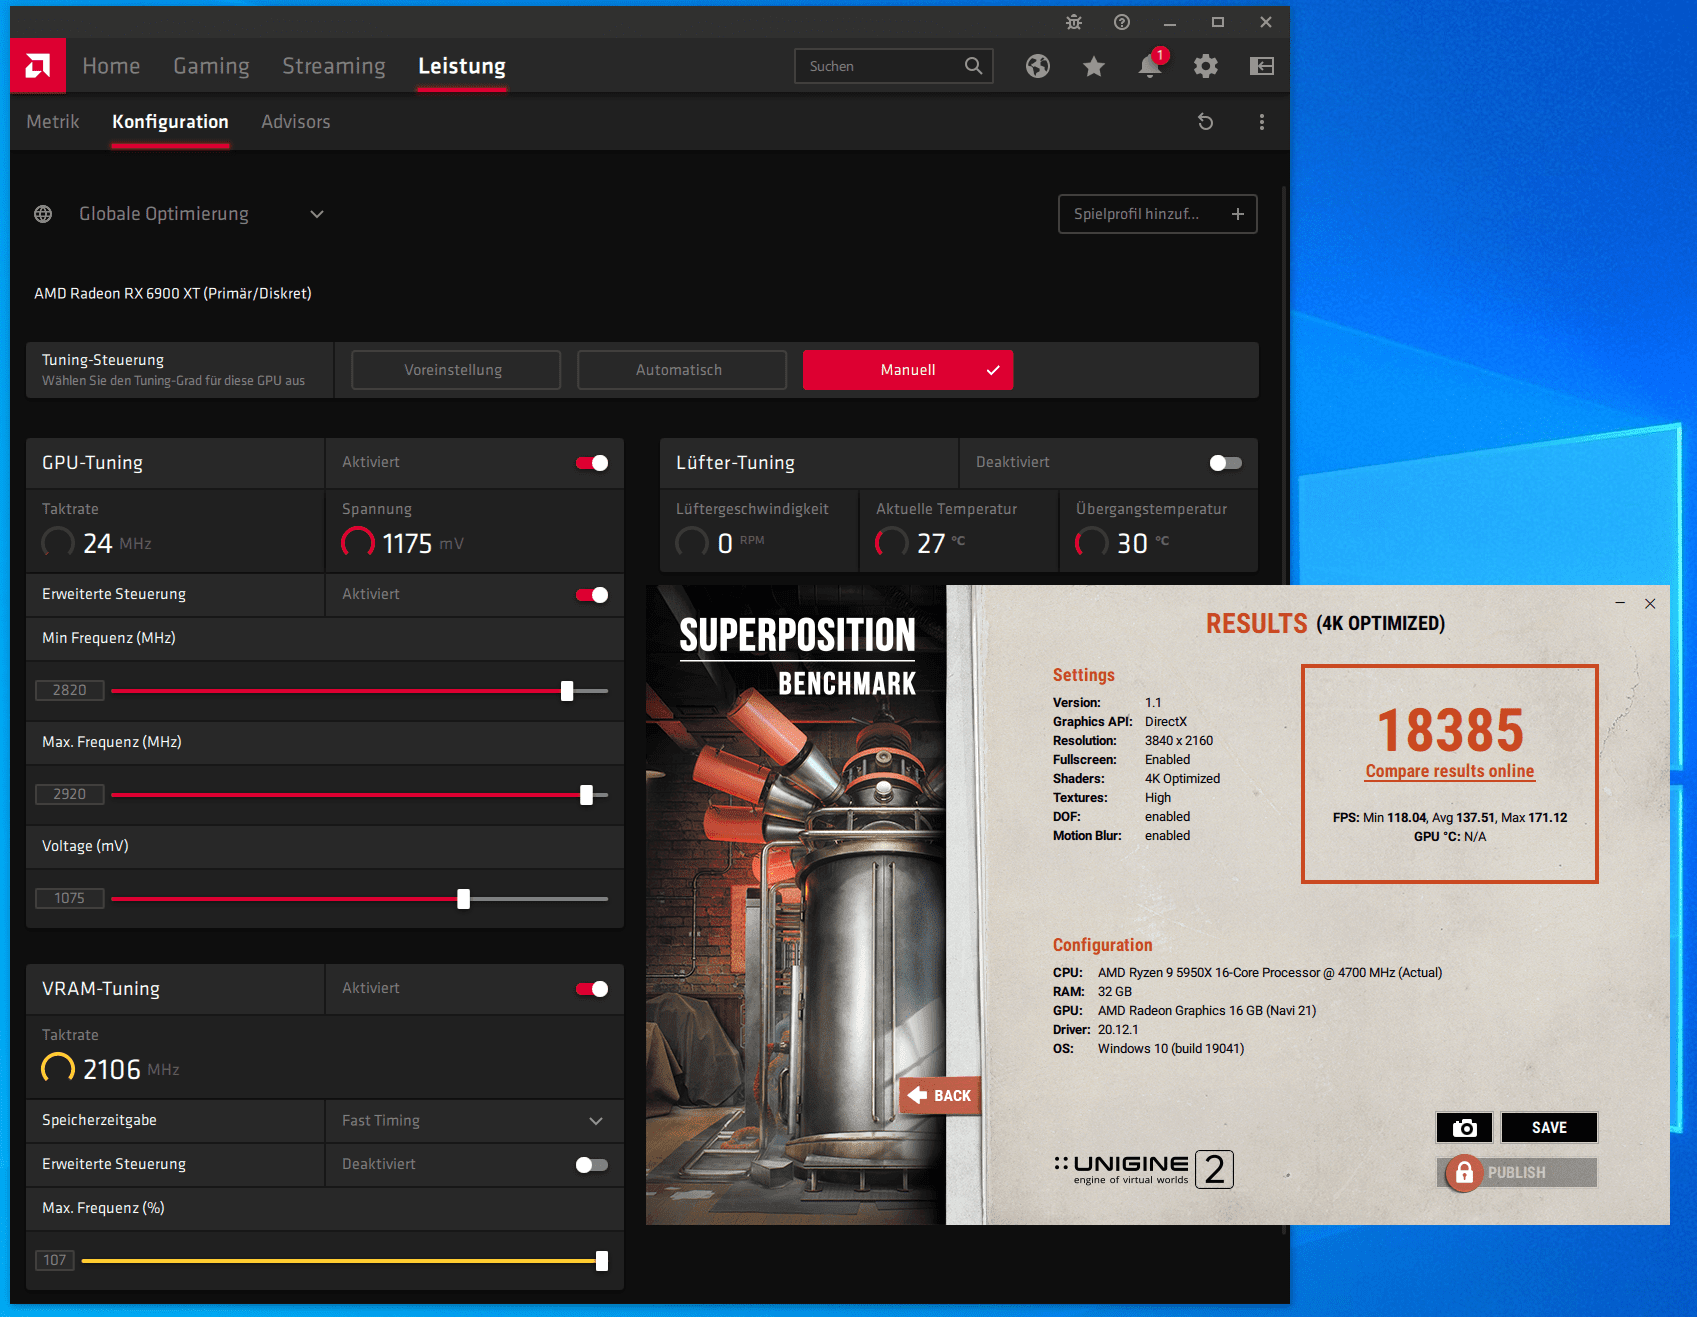
Task: Select the Automatisch tuning option
Action: coord(682,370)
